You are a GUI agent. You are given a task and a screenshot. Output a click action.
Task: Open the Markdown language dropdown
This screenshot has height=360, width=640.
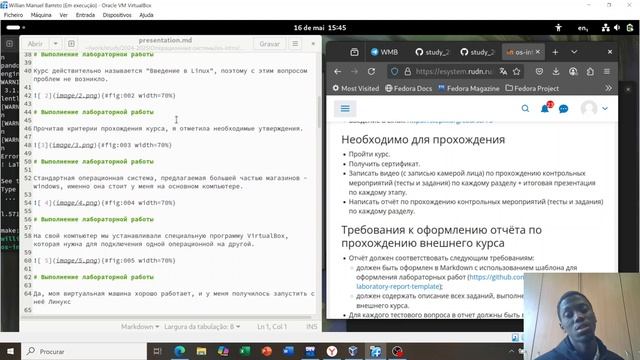(x=140, y=327)
